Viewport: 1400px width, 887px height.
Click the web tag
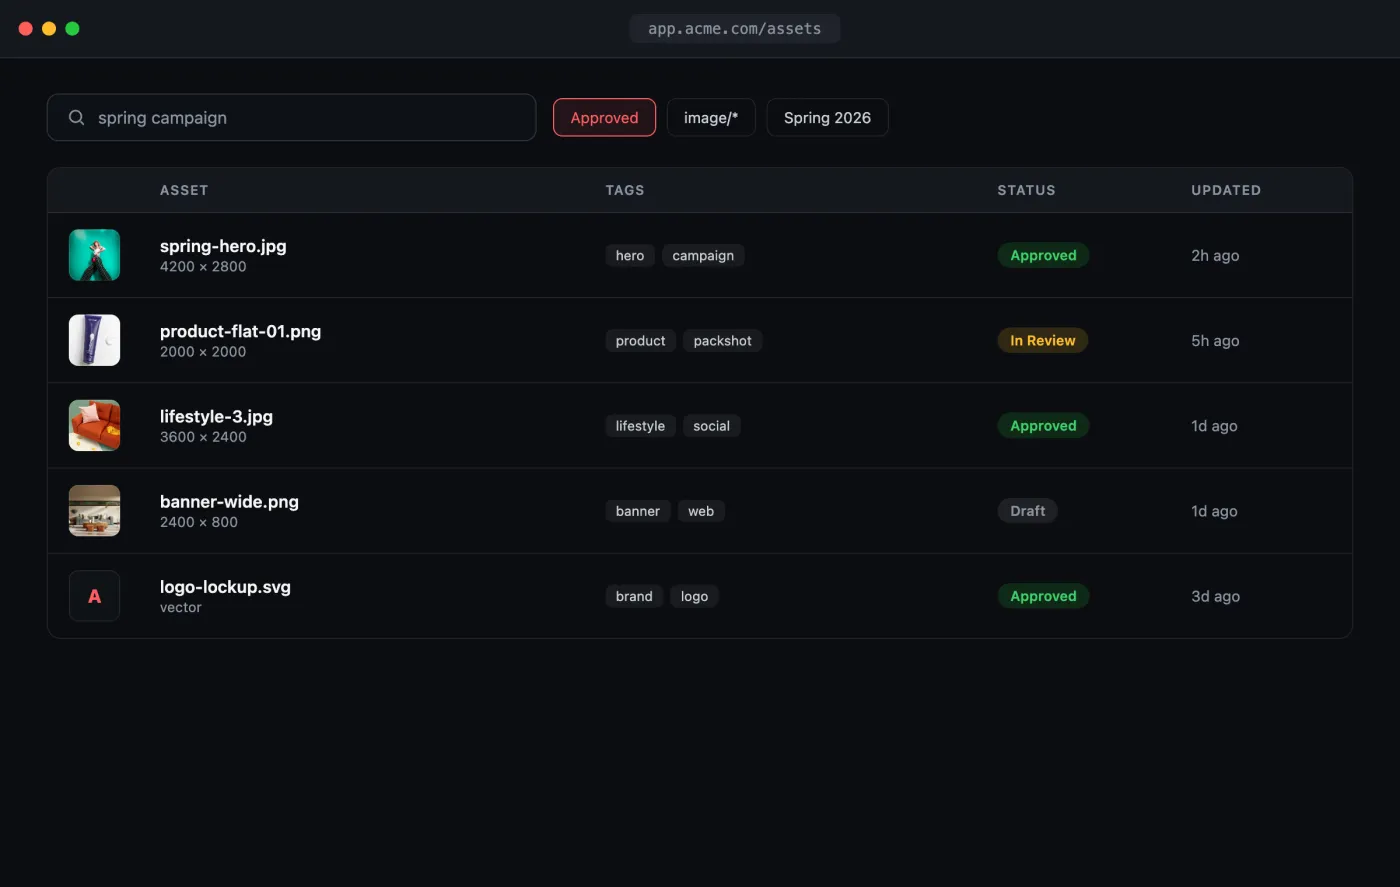[x=701, y=511]
